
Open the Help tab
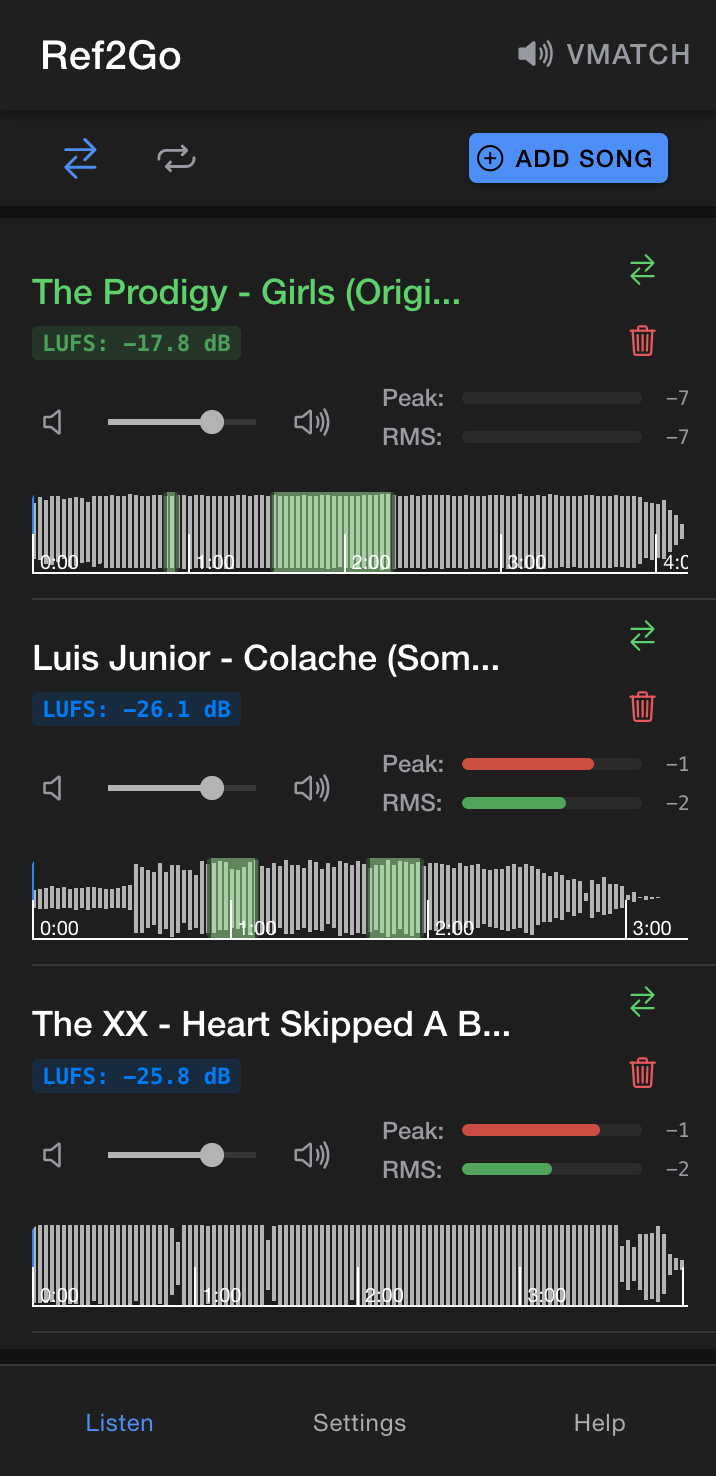pos(599,1423)
